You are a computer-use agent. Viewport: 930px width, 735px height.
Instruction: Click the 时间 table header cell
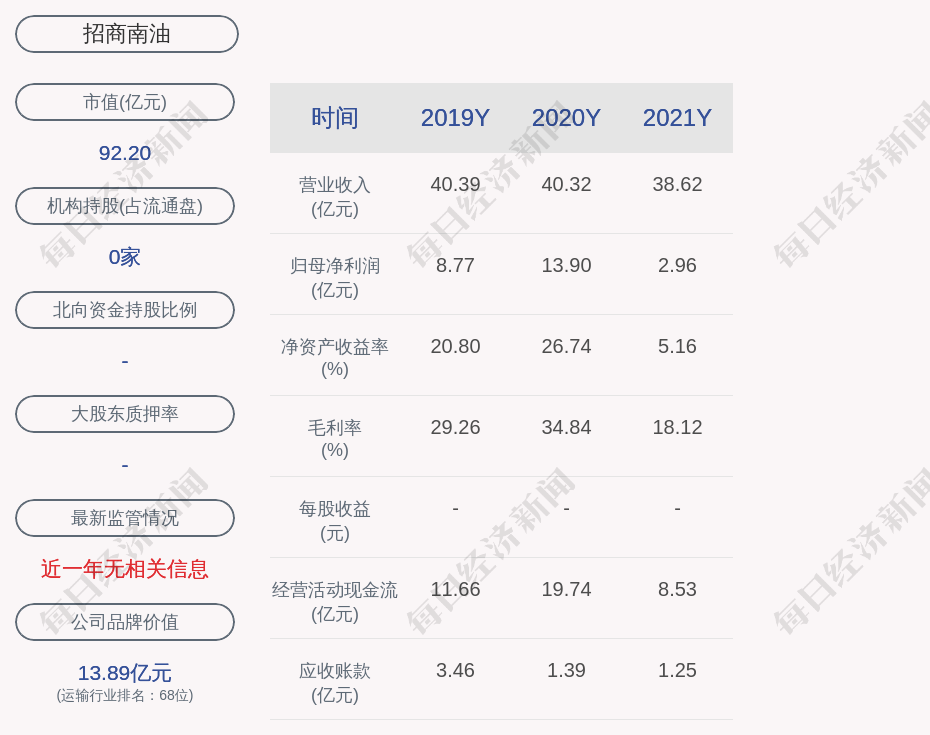[334, 118]
